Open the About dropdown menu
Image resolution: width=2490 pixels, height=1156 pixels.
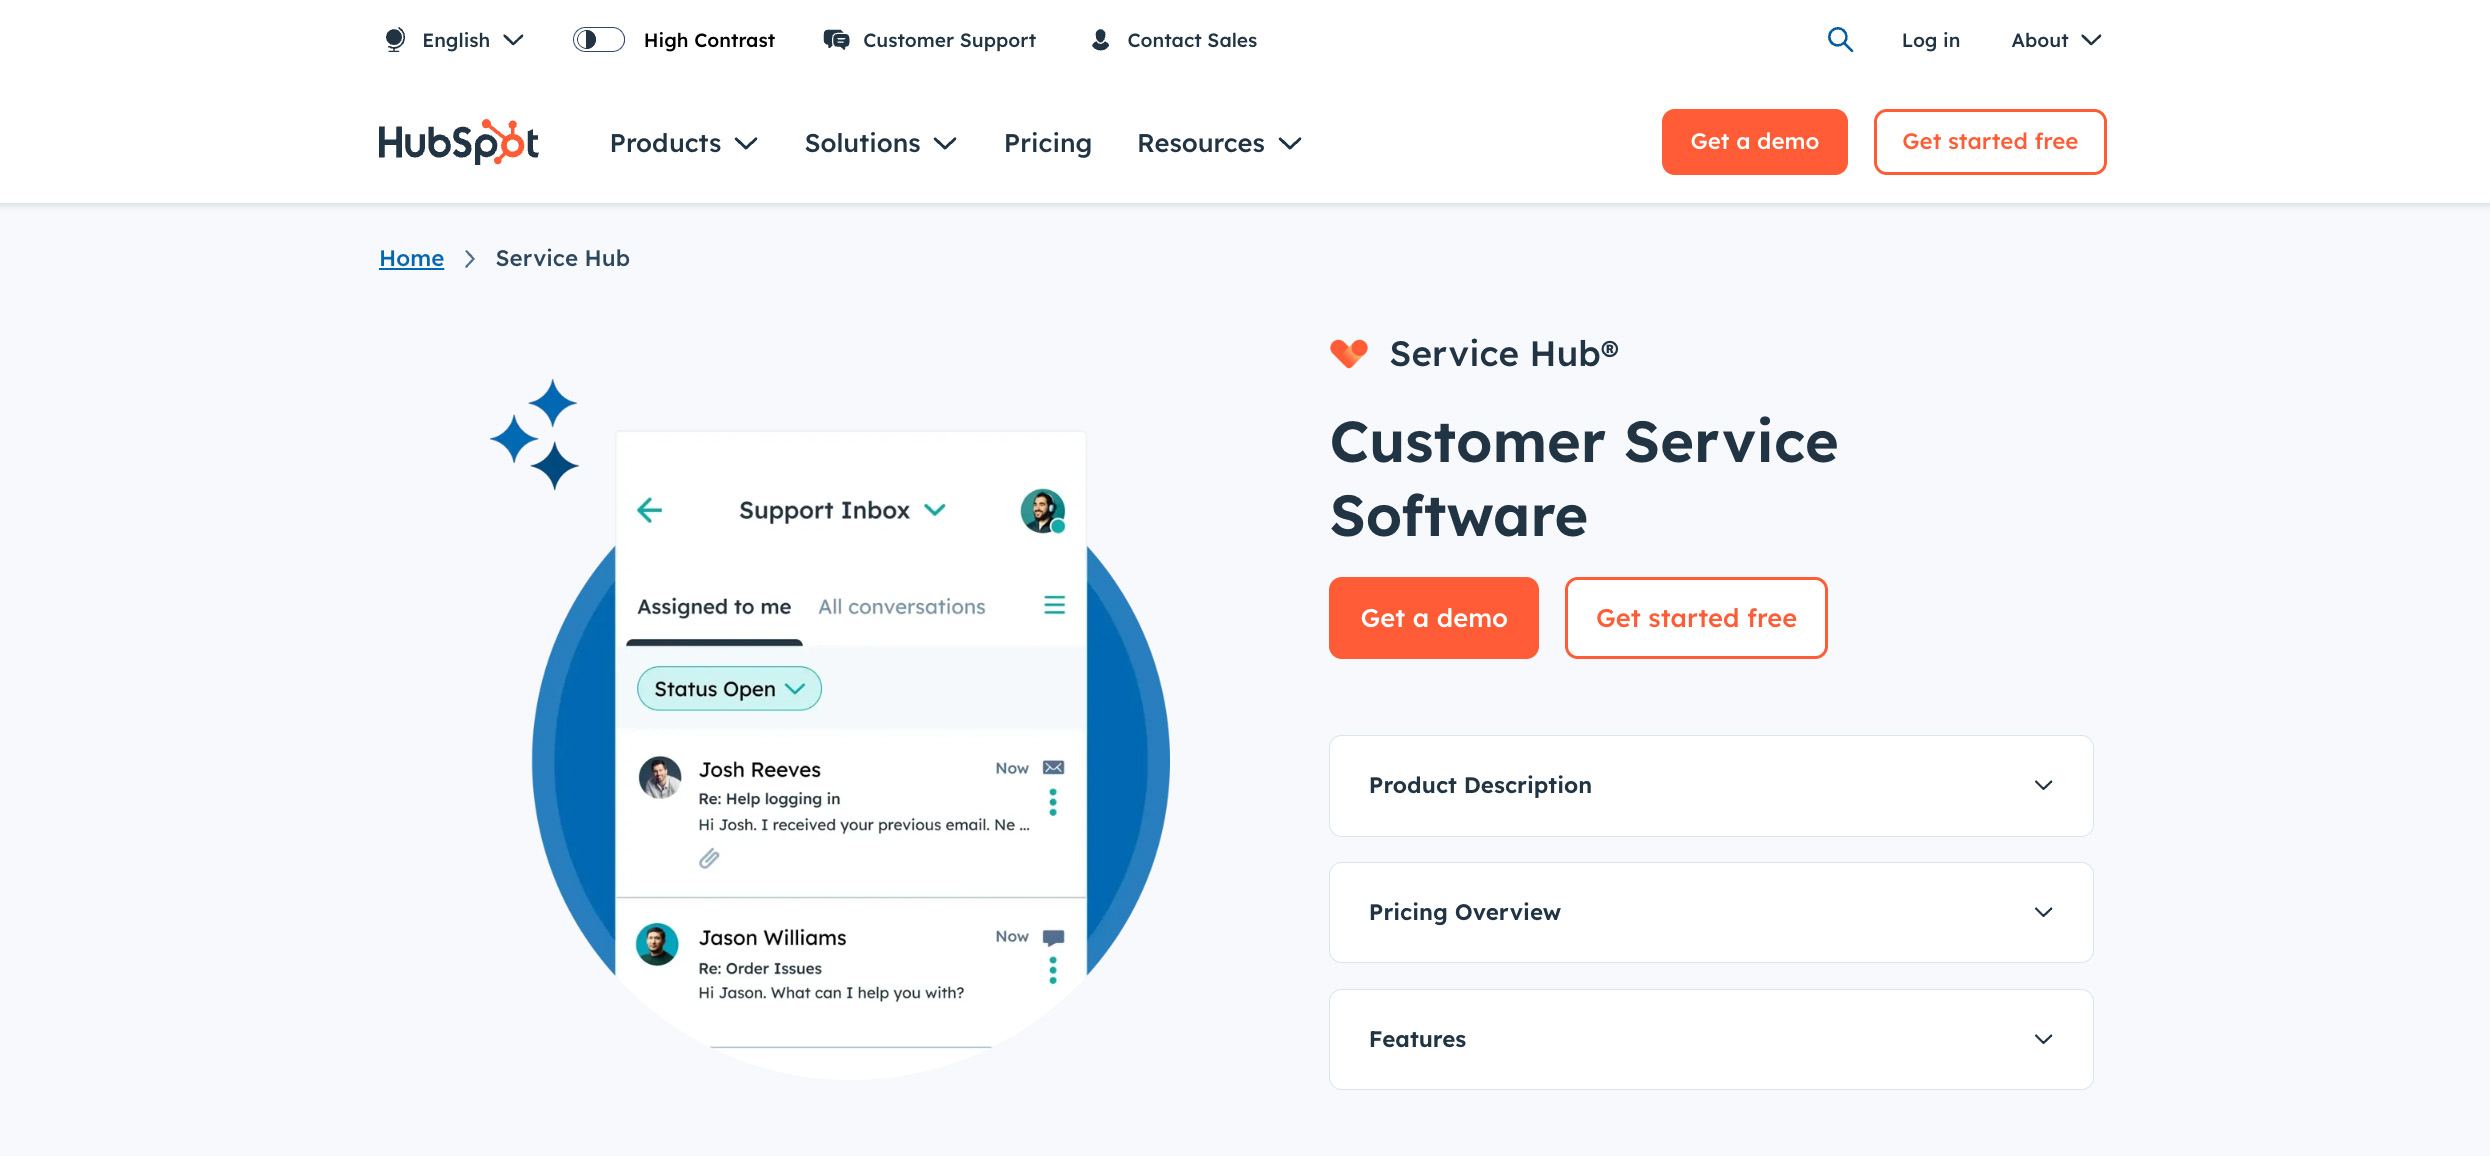2056,40
